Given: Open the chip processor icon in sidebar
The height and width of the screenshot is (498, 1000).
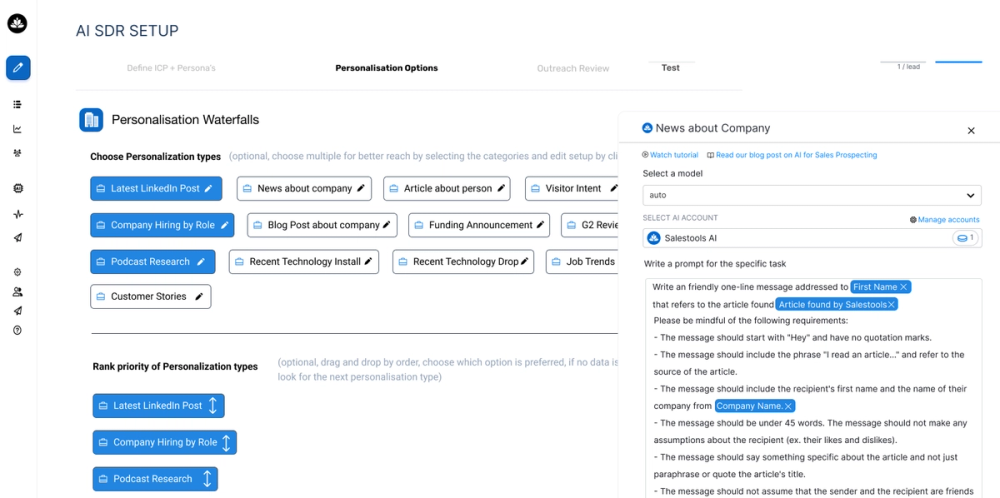Looking at the screenshot, I should 17,189.
